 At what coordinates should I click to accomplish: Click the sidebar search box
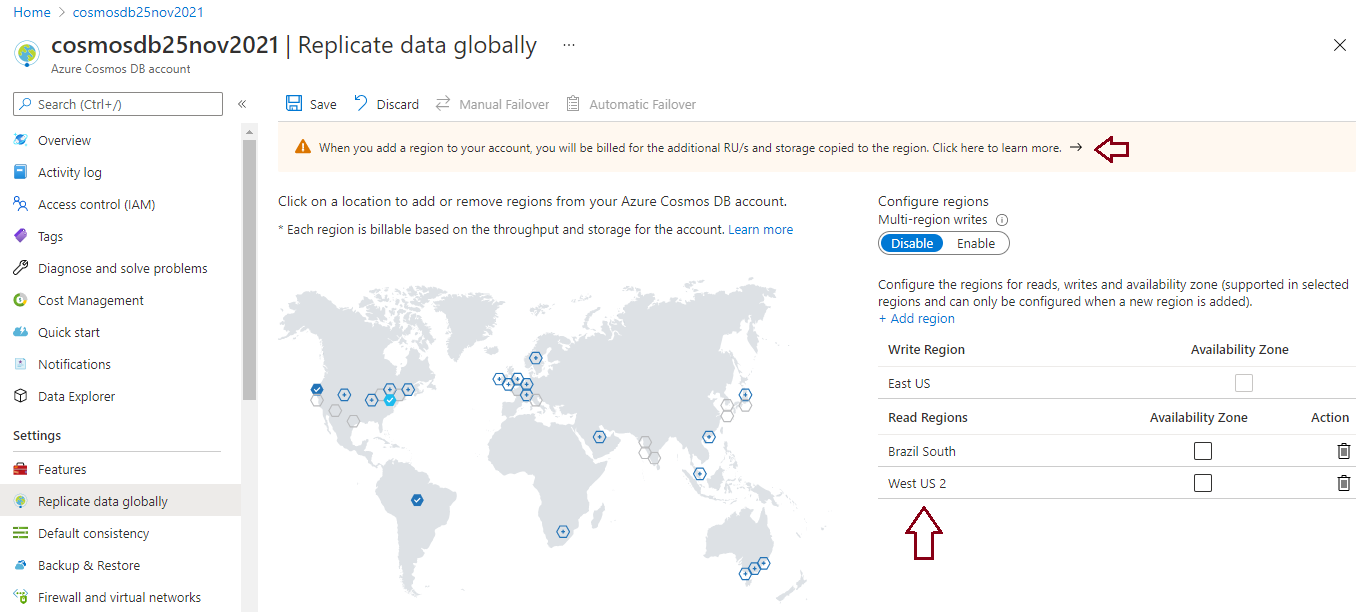118,104
